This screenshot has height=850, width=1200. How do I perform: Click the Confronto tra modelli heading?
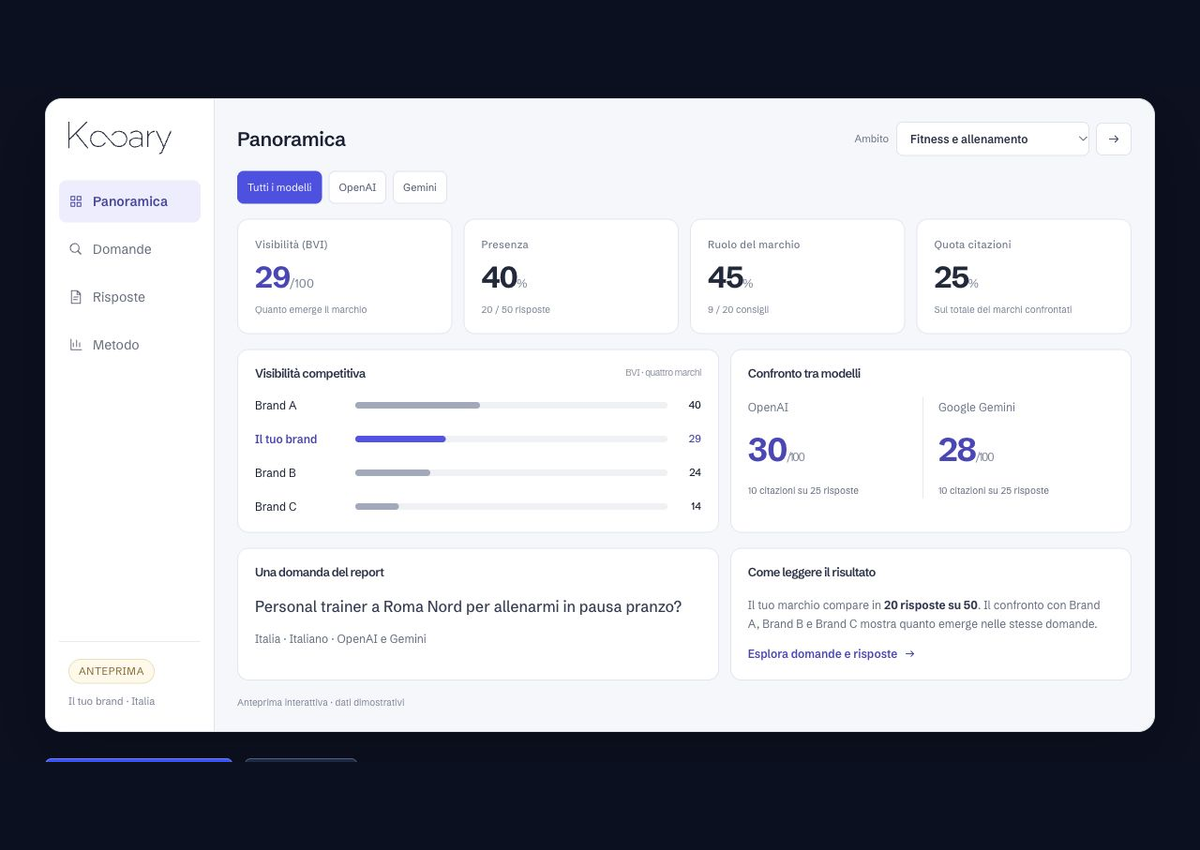coord(804,374)
